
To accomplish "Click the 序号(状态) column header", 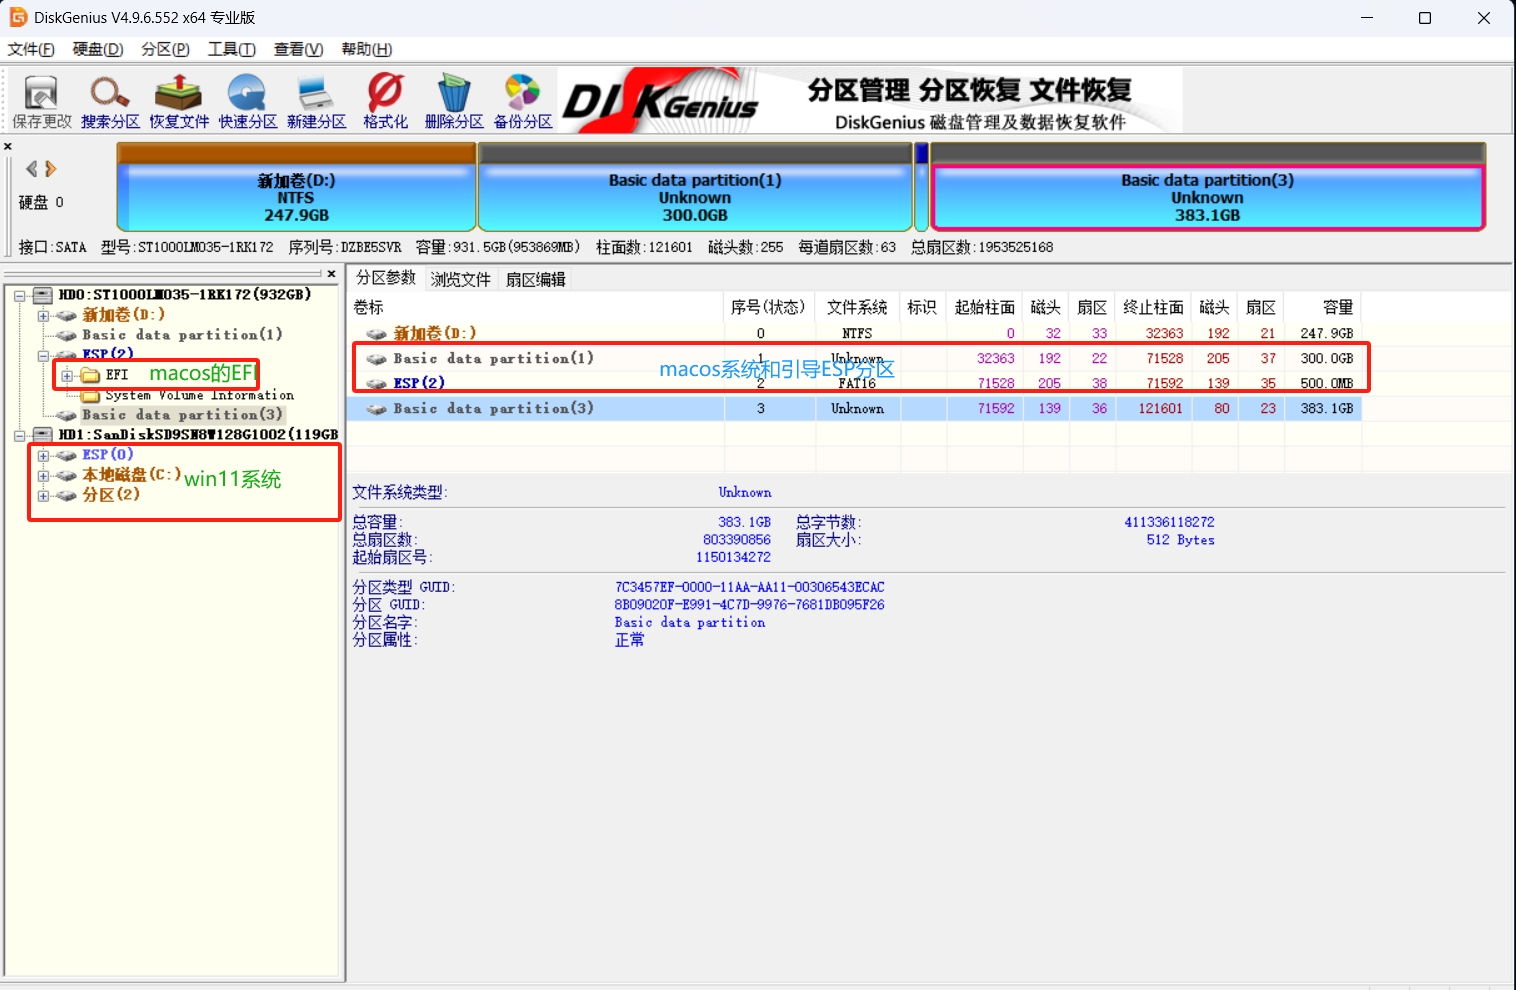I will tap(768, 307).
